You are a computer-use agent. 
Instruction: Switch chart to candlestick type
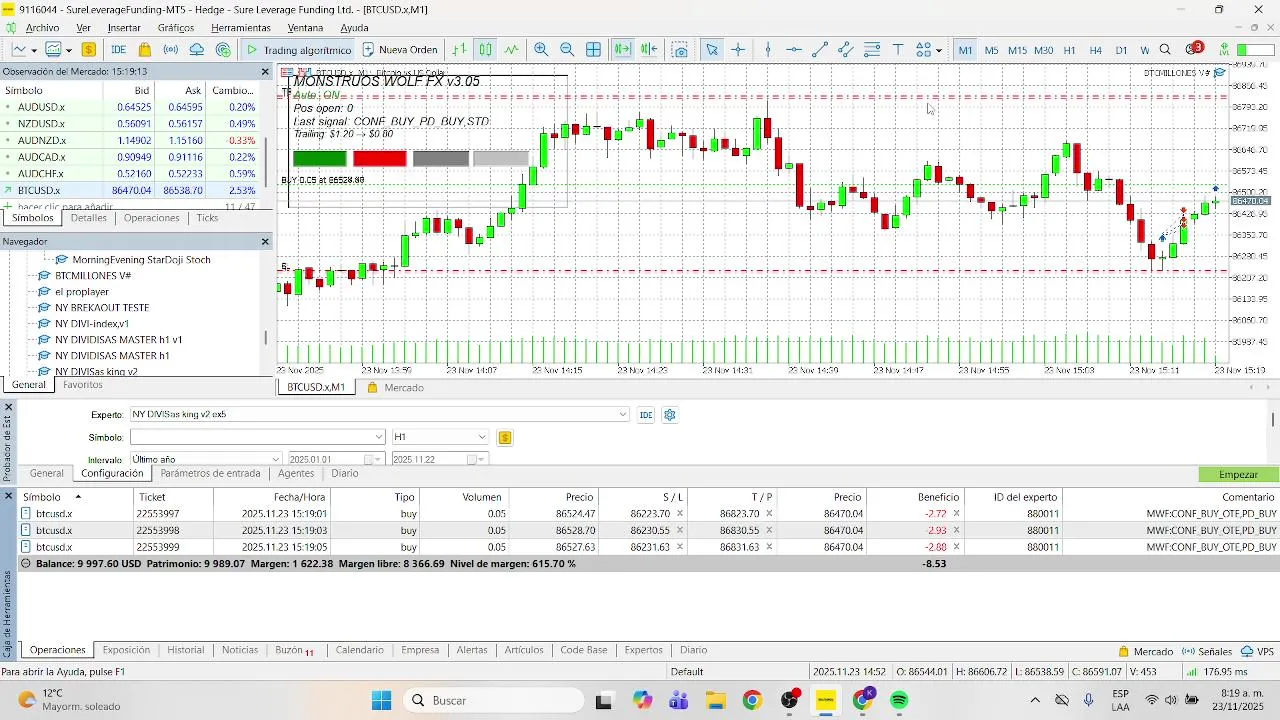tap(485, 50)
